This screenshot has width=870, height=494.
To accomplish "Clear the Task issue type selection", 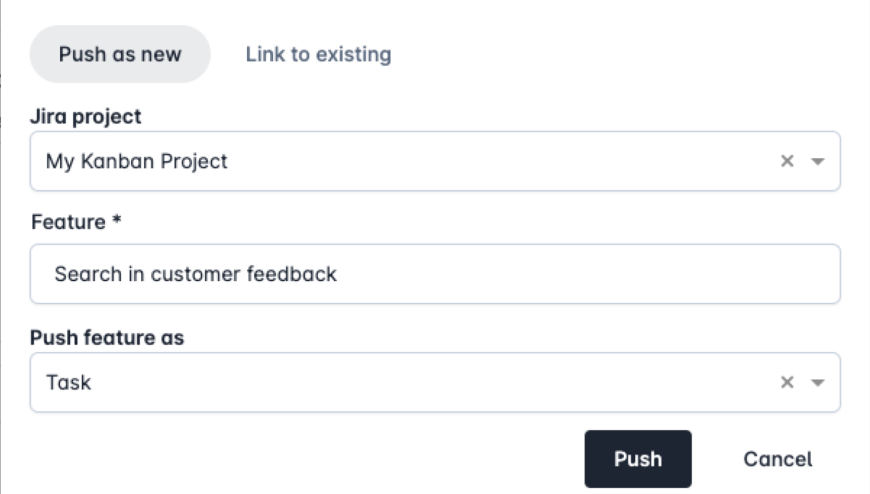I will pyautogui.click(x=787, y=382).
